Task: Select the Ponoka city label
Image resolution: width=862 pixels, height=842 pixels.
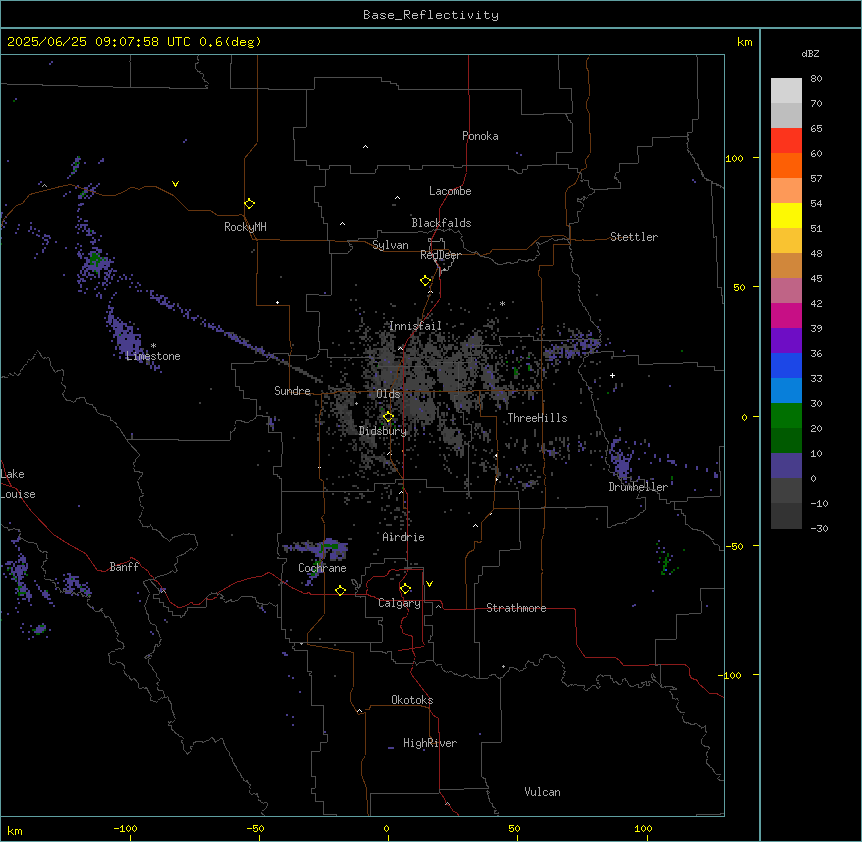Action: pyautogui.click(x=480, y=136)
